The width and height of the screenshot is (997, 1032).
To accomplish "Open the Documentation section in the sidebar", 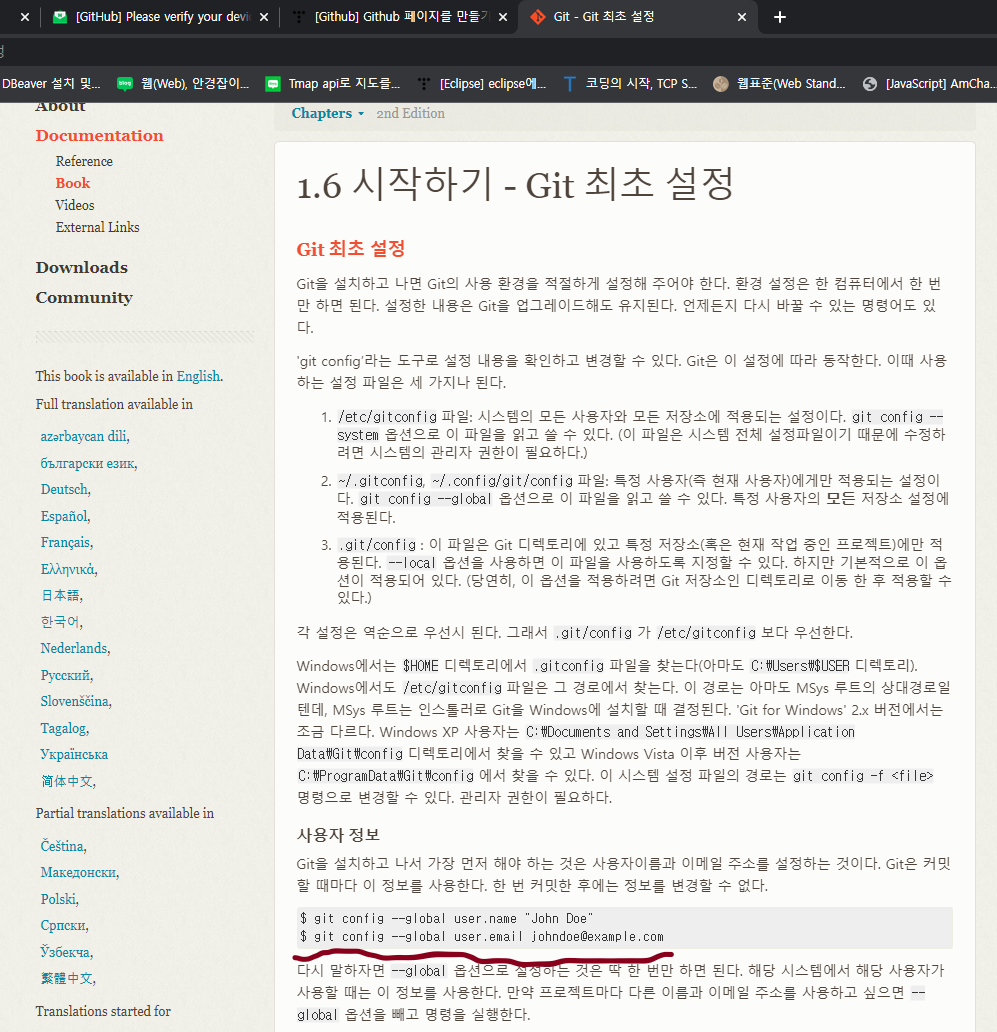I will [99, 136].
